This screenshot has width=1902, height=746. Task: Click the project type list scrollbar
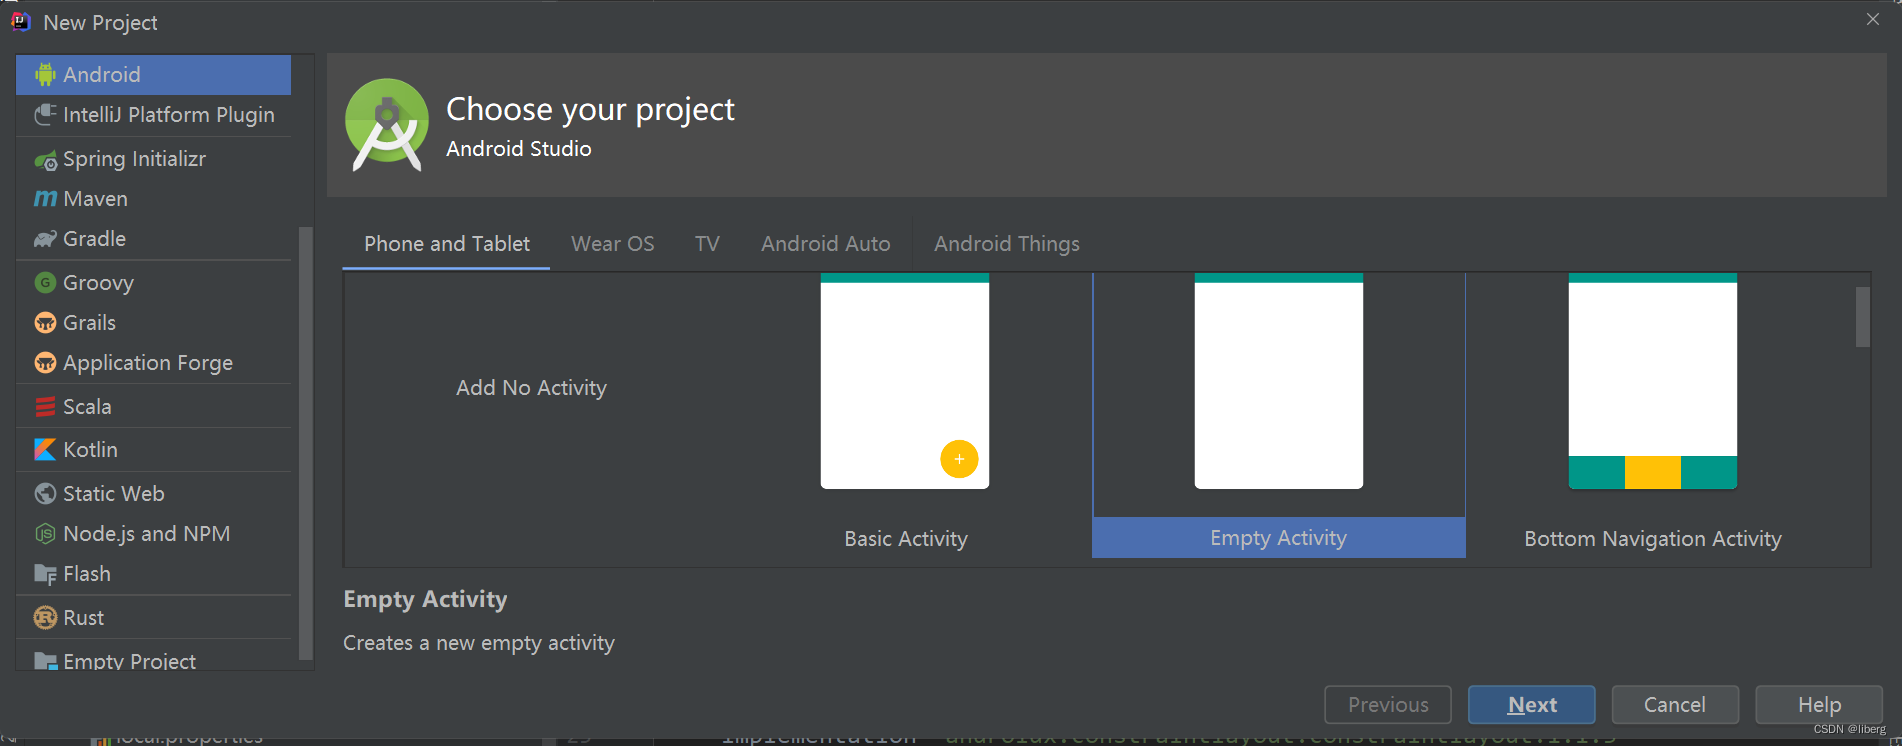tap(306, 443)
